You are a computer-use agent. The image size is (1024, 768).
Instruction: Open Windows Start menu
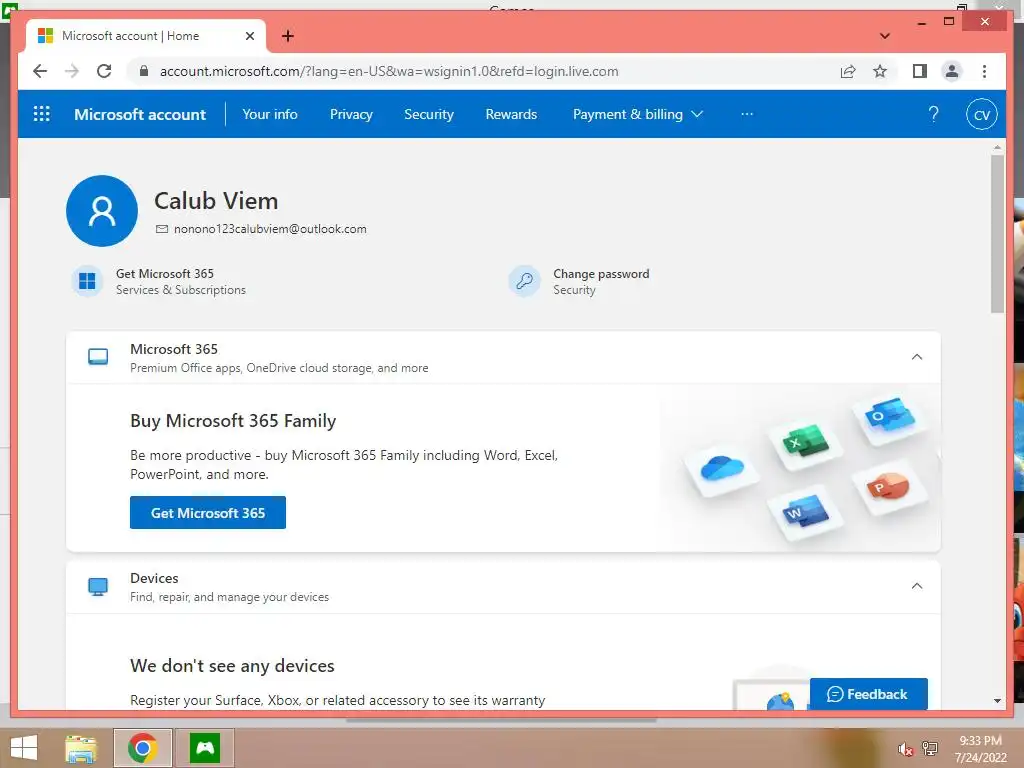point(24,748)
